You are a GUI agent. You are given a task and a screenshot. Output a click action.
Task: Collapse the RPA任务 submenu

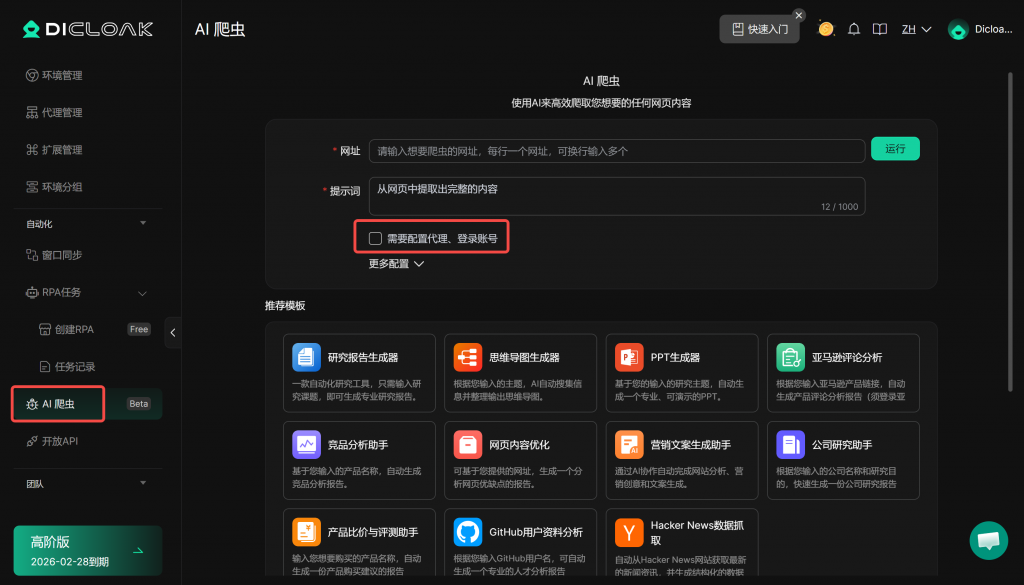(x=142, y=293)
